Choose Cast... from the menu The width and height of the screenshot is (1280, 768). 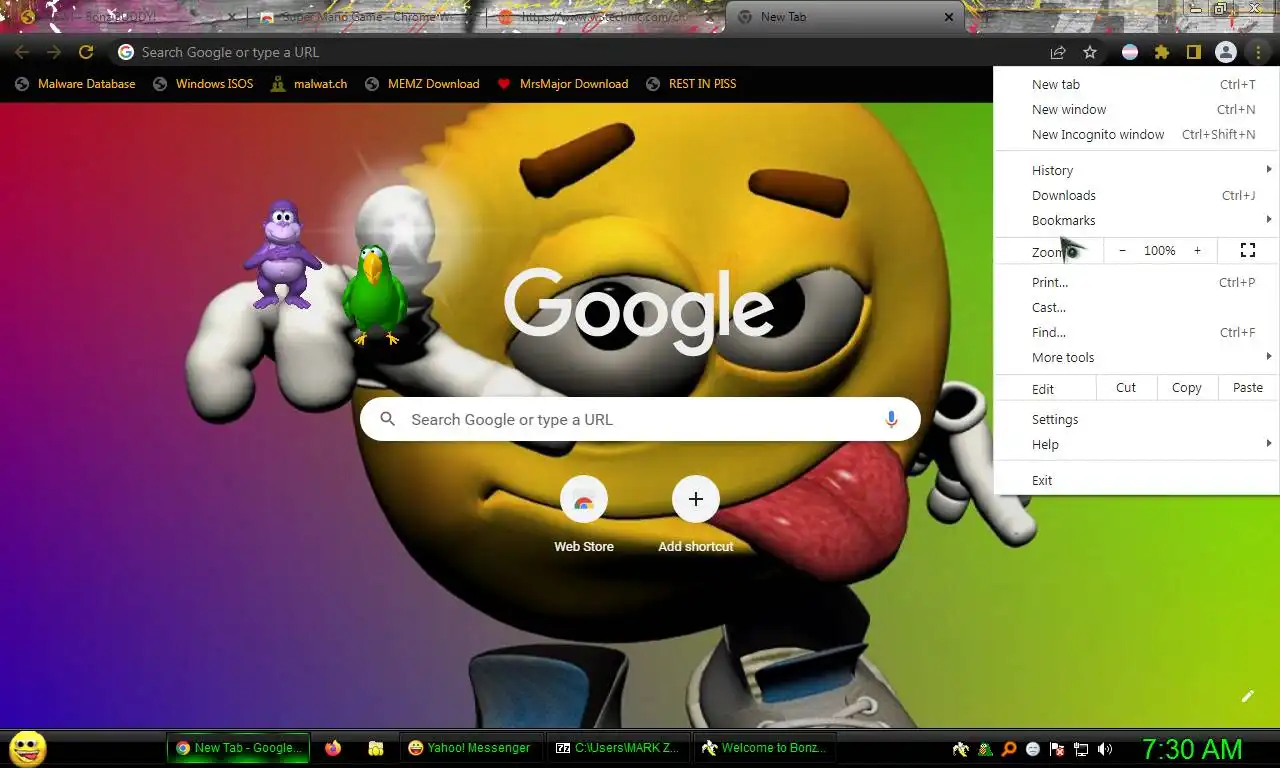[1137, 308]
